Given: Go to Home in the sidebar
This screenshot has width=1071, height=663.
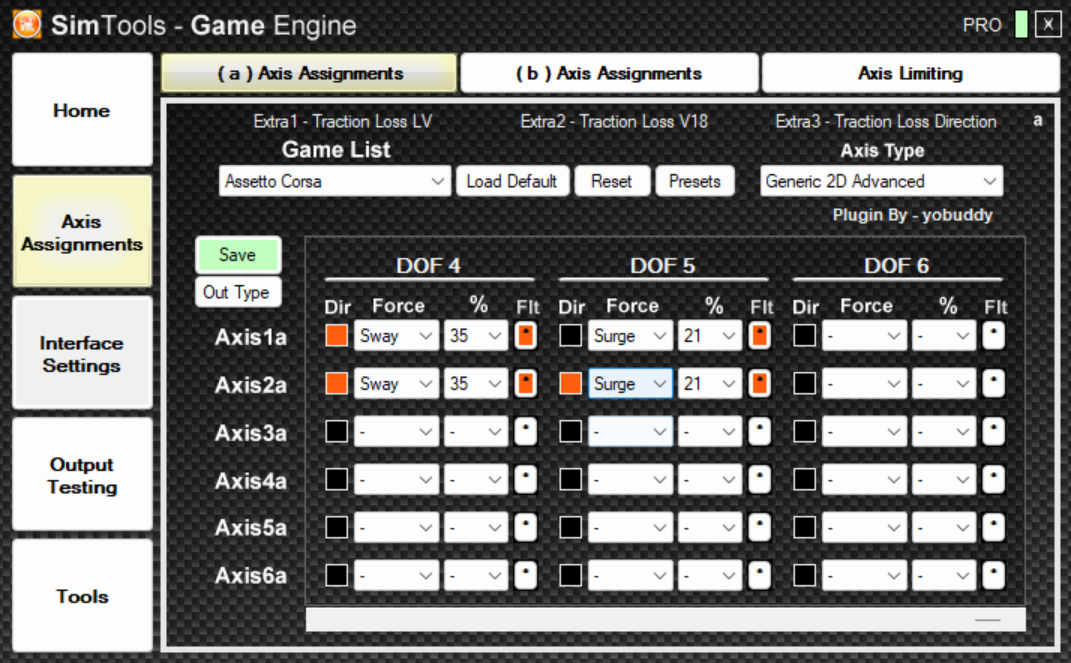Looking at the screenshot, I should (82, 110).
